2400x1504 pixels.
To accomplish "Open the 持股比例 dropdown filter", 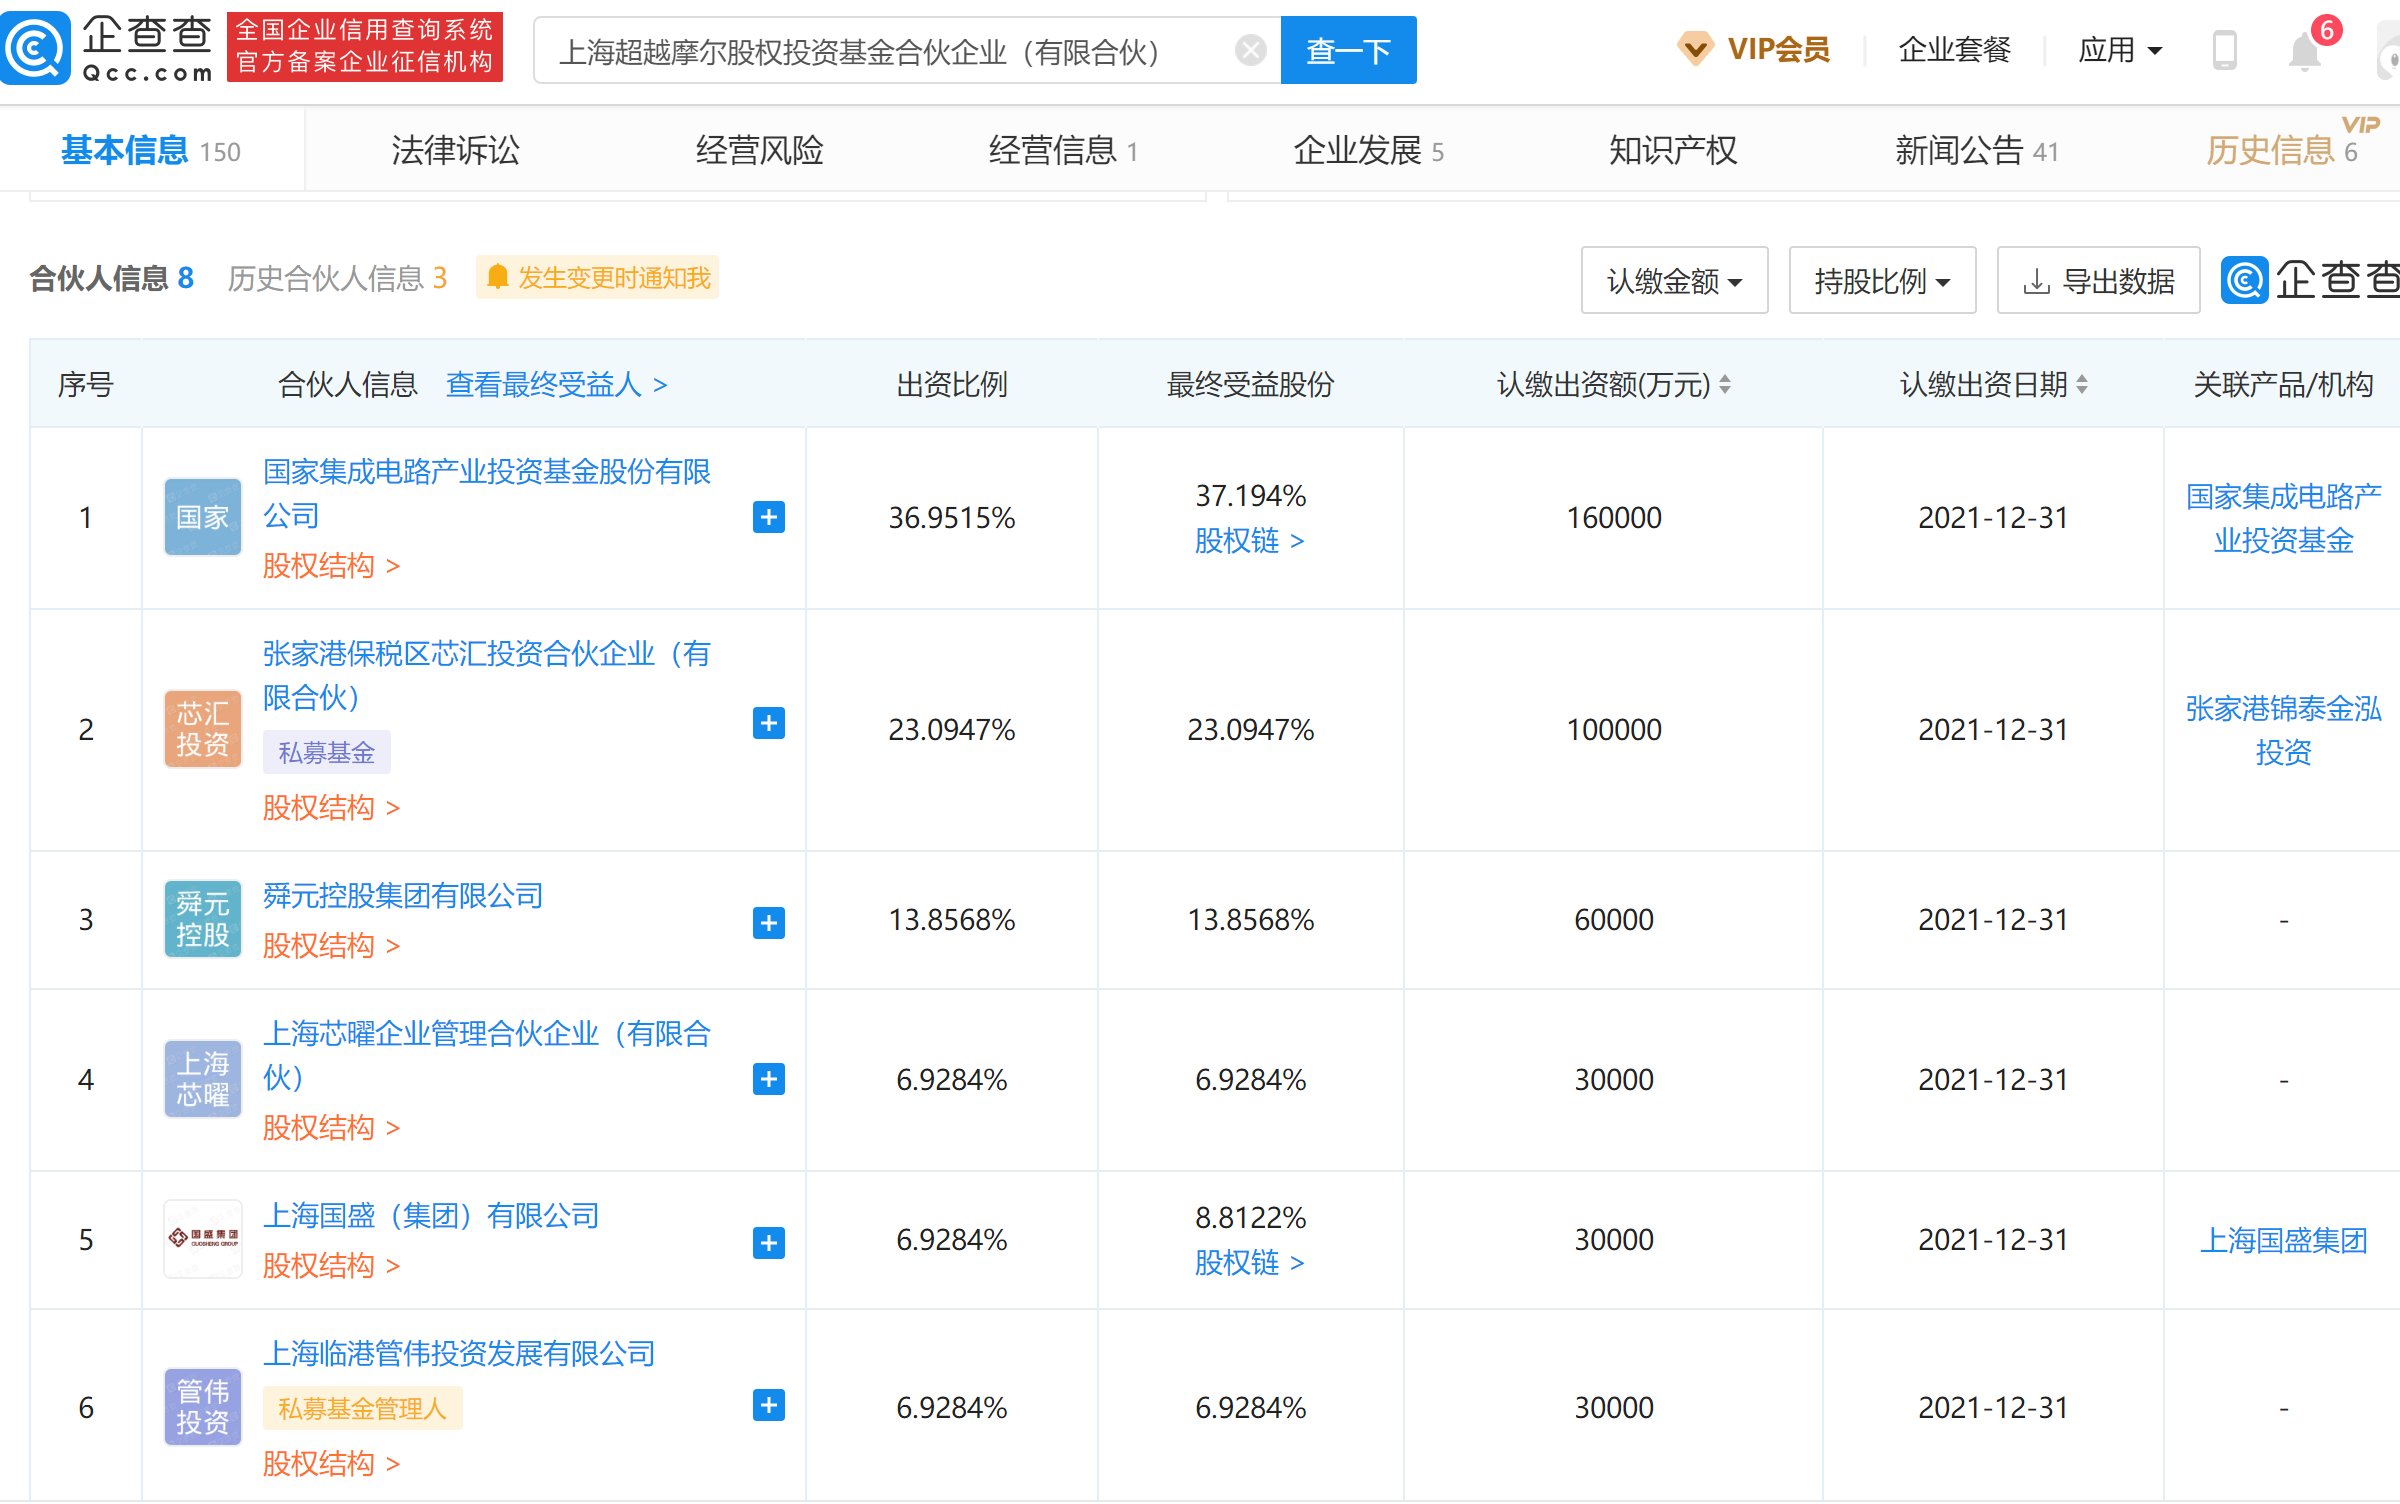I will tap(1882, 281).
